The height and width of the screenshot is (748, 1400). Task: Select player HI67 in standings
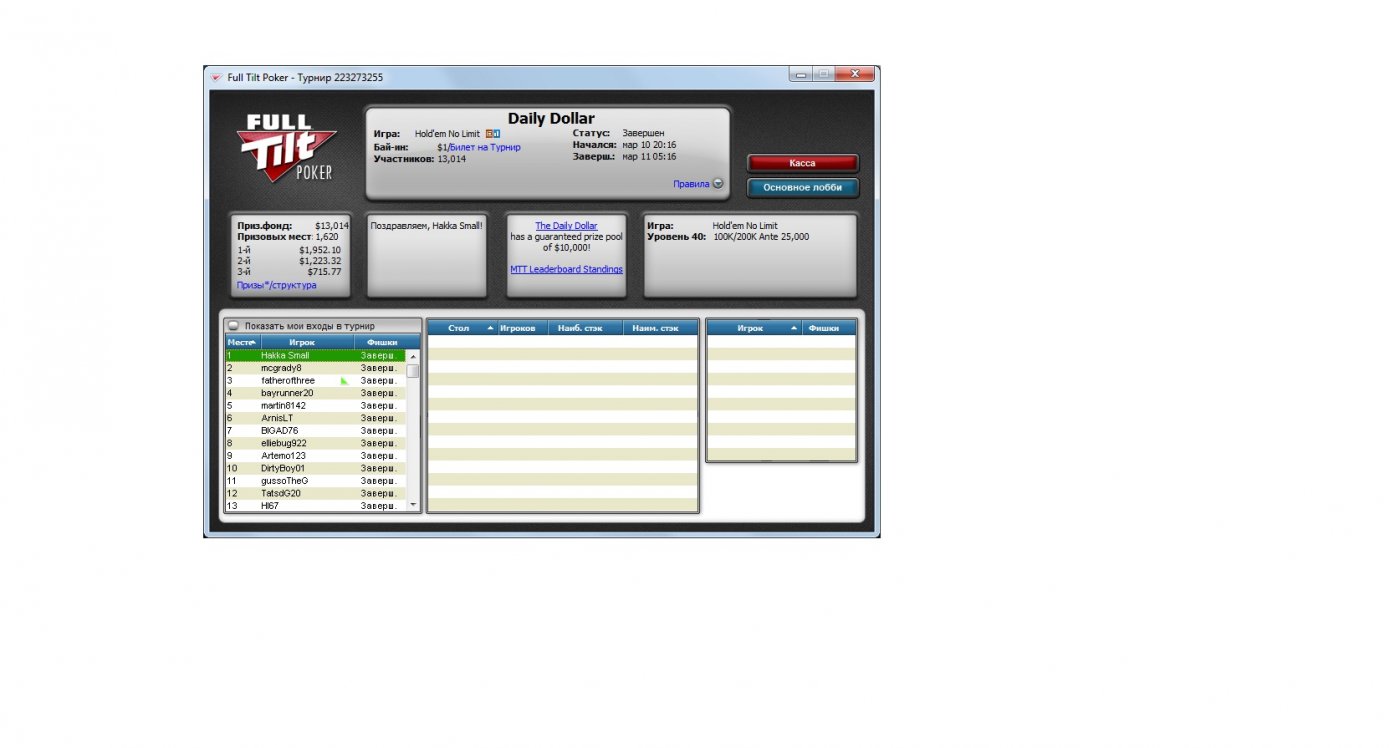pos(316,505)
